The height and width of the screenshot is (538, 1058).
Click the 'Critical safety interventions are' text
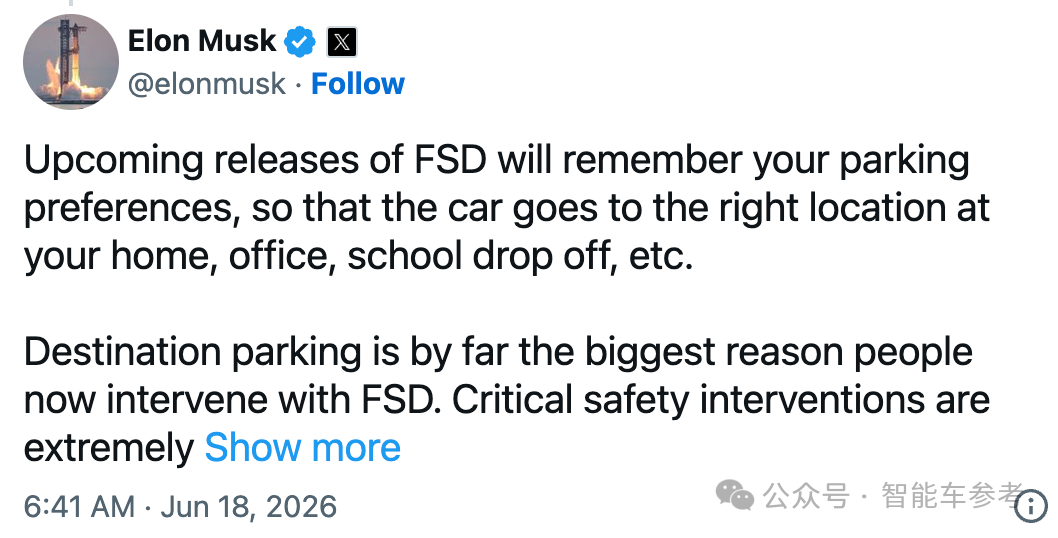coord(721,400)
